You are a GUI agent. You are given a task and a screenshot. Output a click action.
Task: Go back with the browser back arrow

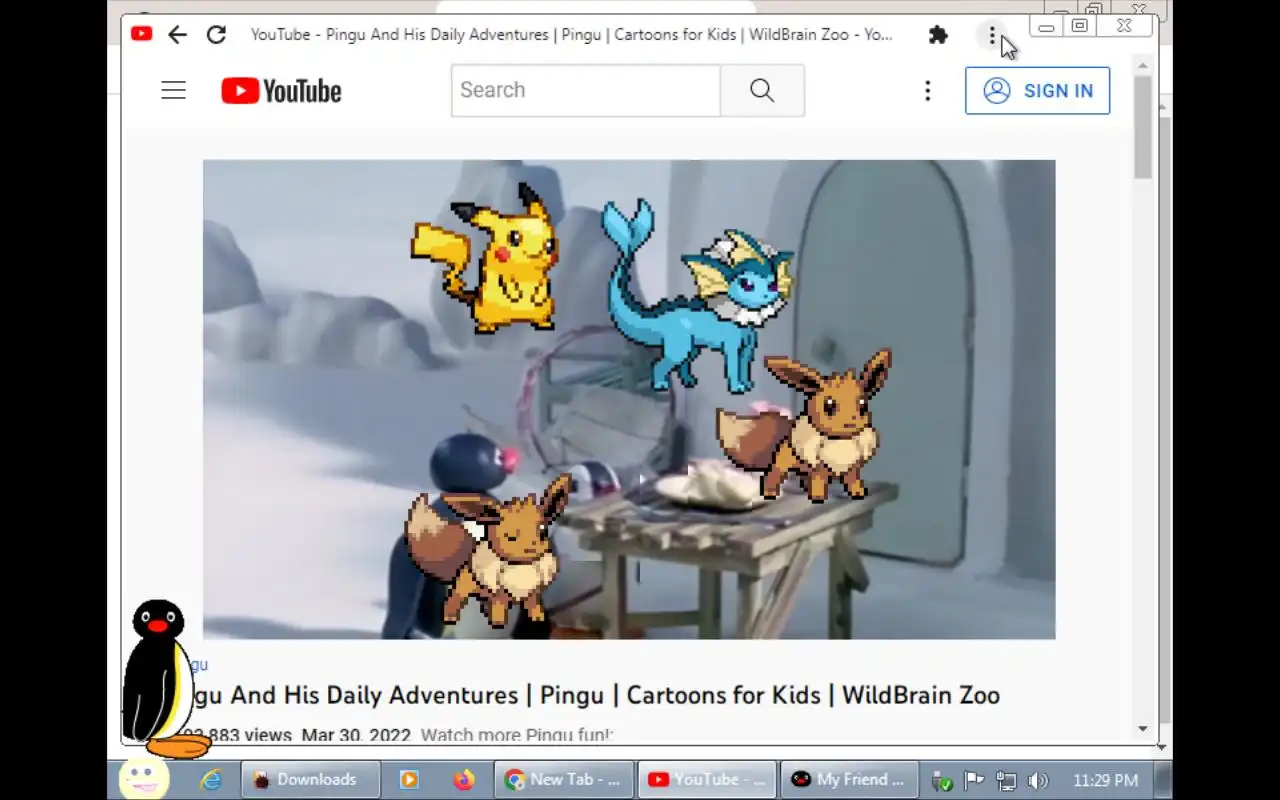(177, 35)
